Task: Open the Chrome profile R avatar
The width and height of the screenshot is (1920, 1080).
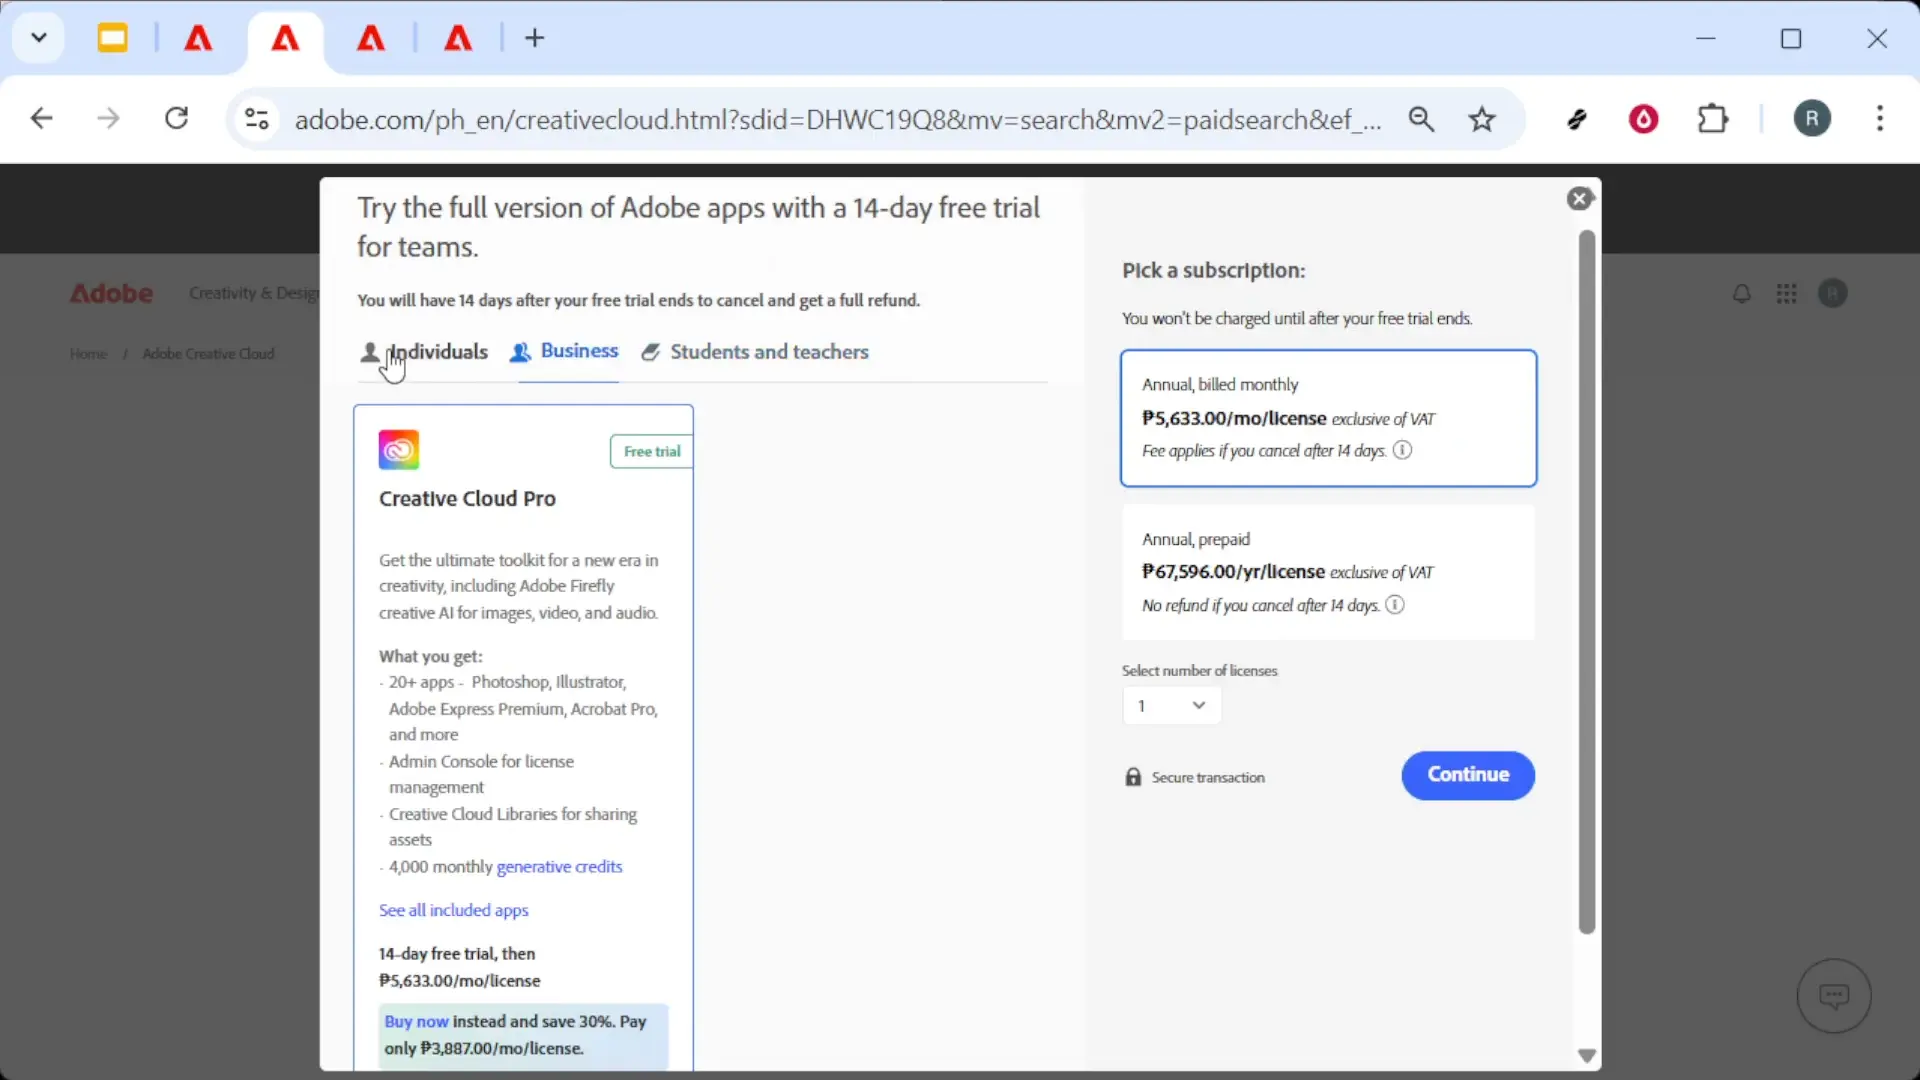Action: [1812, 119]
